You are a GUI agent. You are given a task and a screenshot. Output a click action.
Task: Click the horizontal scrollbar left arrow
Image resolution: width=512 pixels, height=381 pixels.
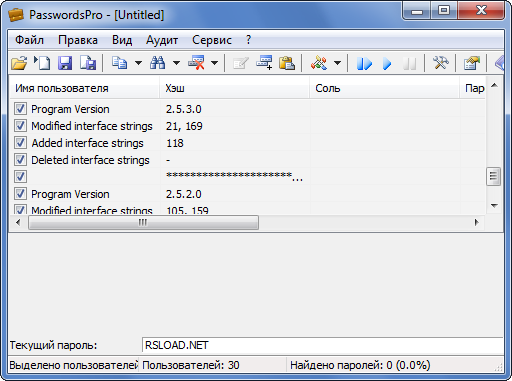click(18, 222)
